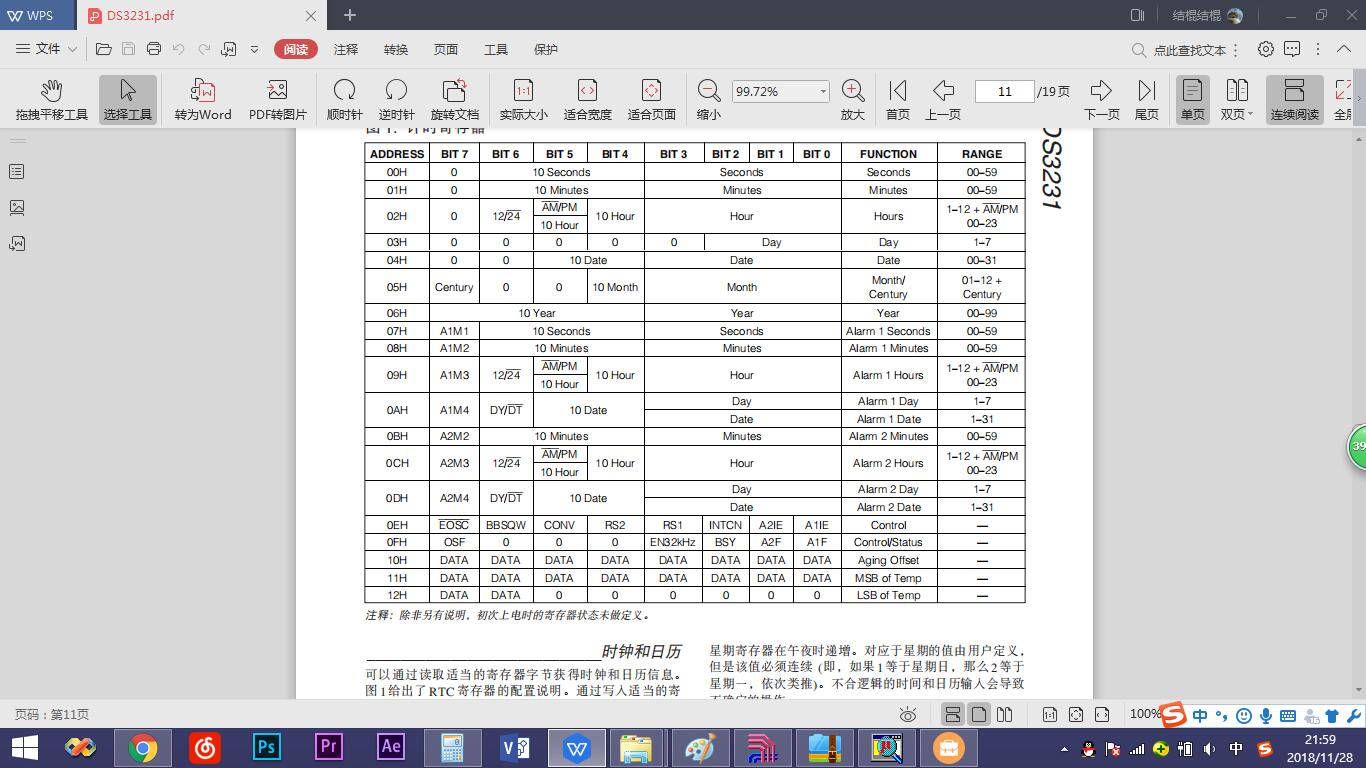Image resolution: width=1366 pixels, height=768 pixels.
Task: Click the open file folder icon
Action: pyautogui.click(x=103, y=49)
